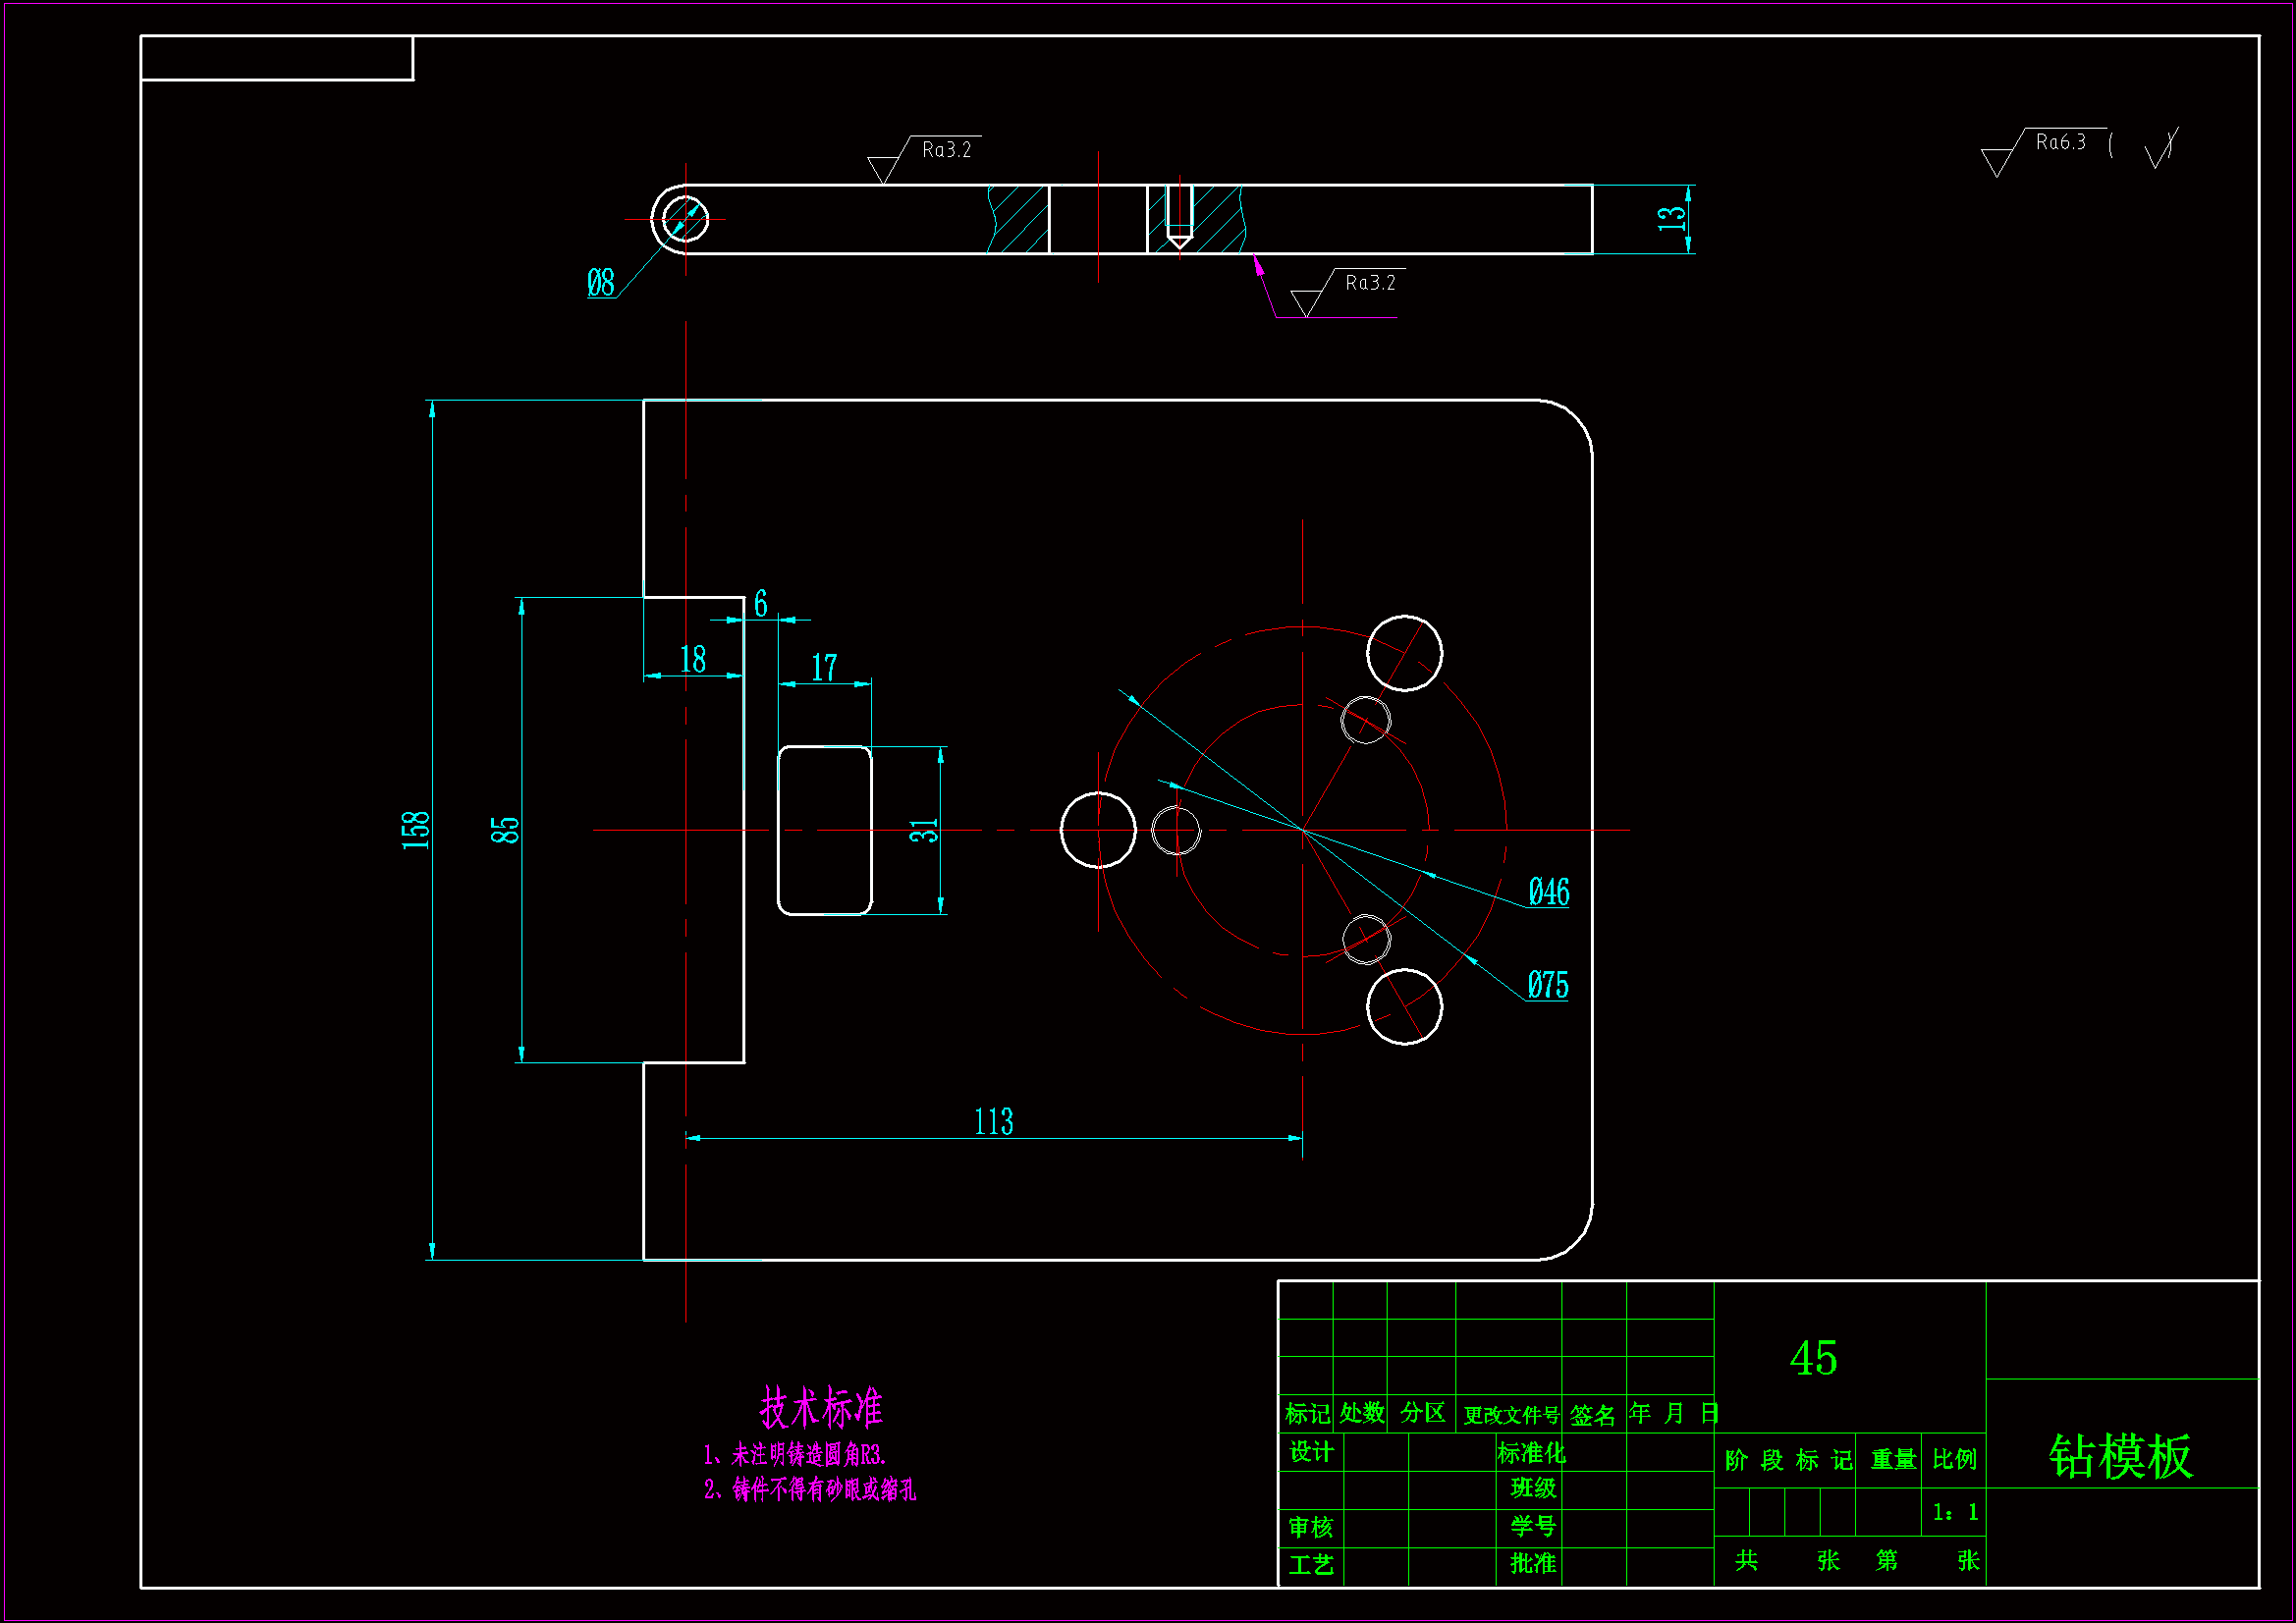2296x1623 pixels.
Task: Click the Ø75 diameter annotation
Action: pyautogui.click(x=1547, y=985)
